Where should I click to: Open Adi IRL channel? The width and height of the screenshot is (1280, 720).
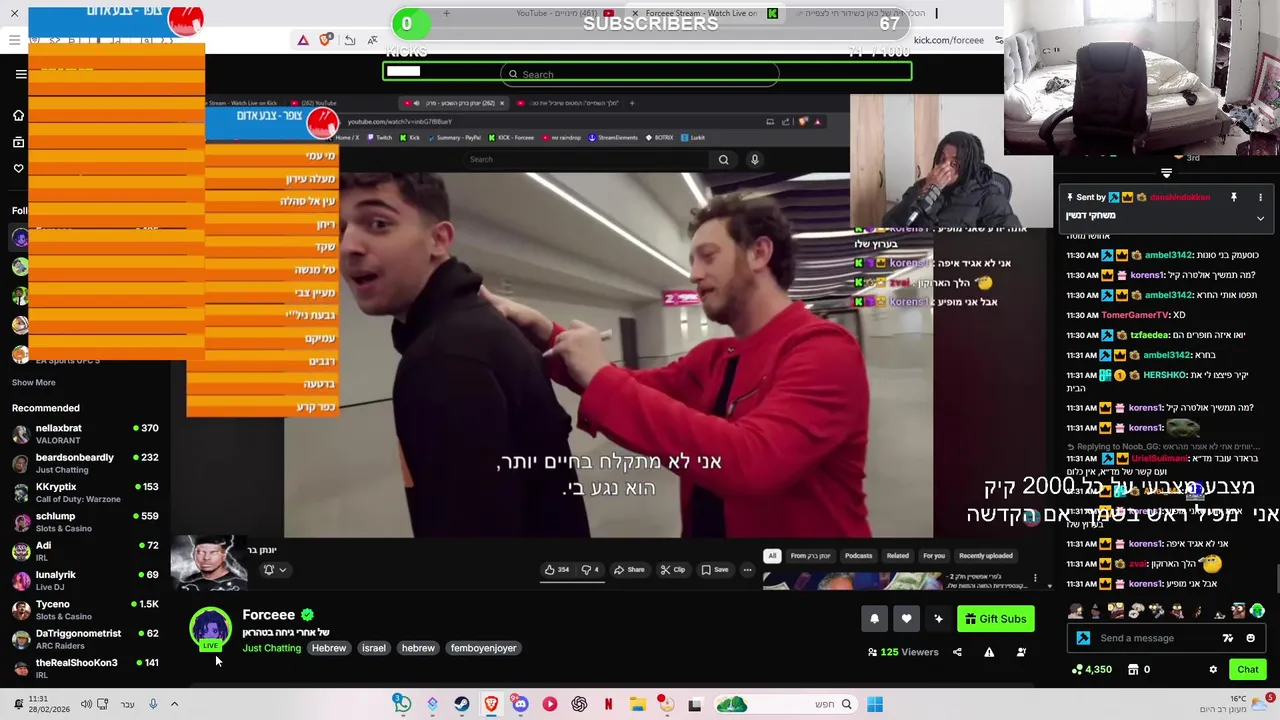pos(85,551)
